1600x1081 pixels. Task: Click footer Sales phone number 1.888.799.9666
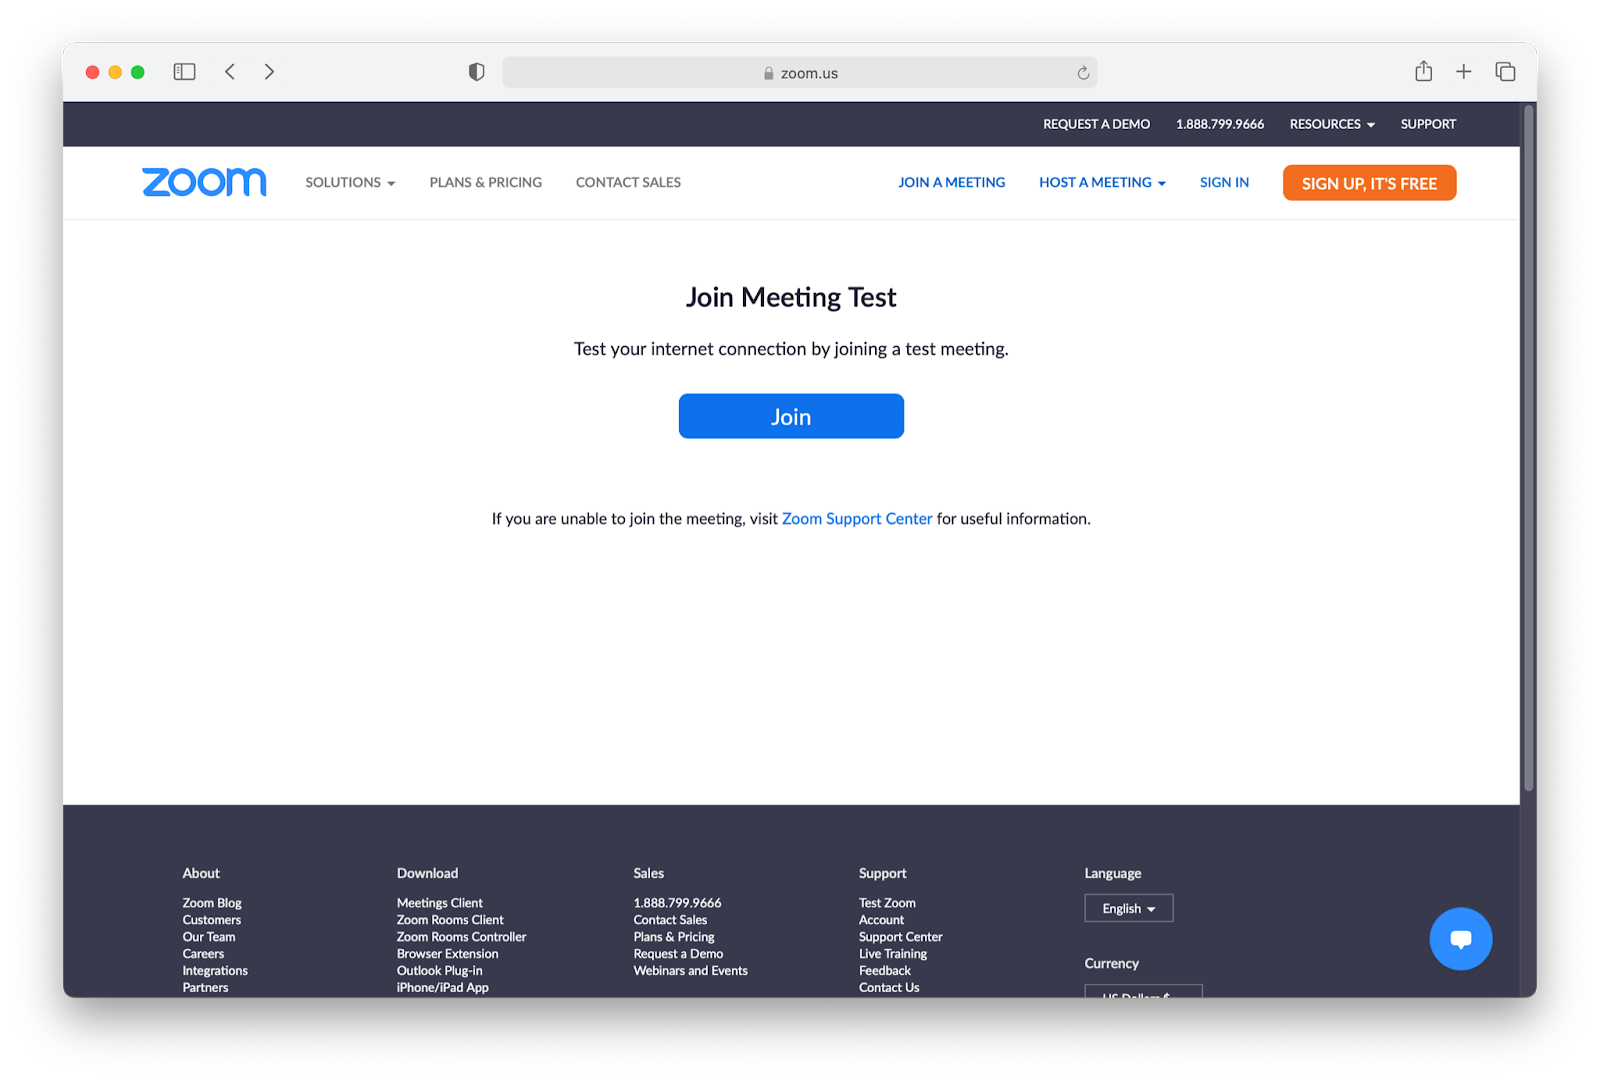677,903
